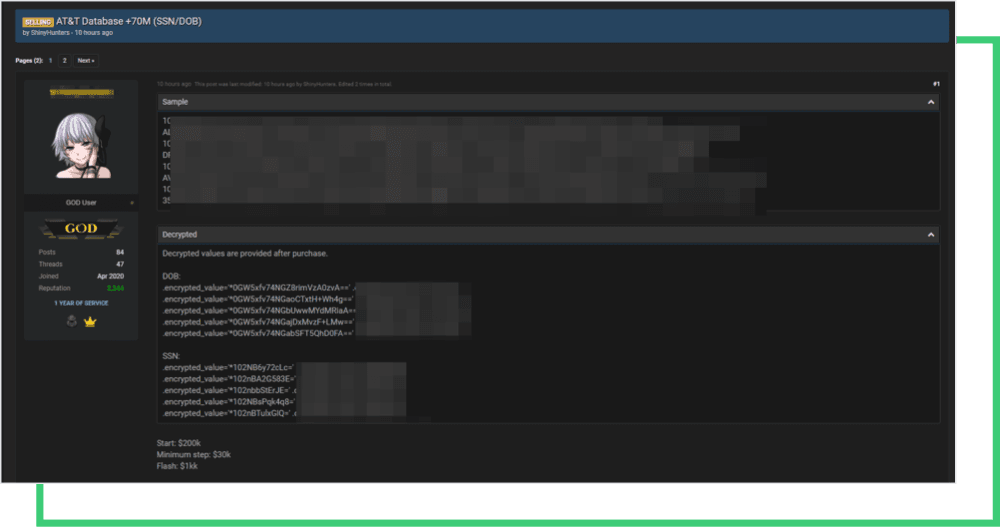Click the 1 YEAR OF SERVICE label

pyautogui.click(x=80, y=303)
